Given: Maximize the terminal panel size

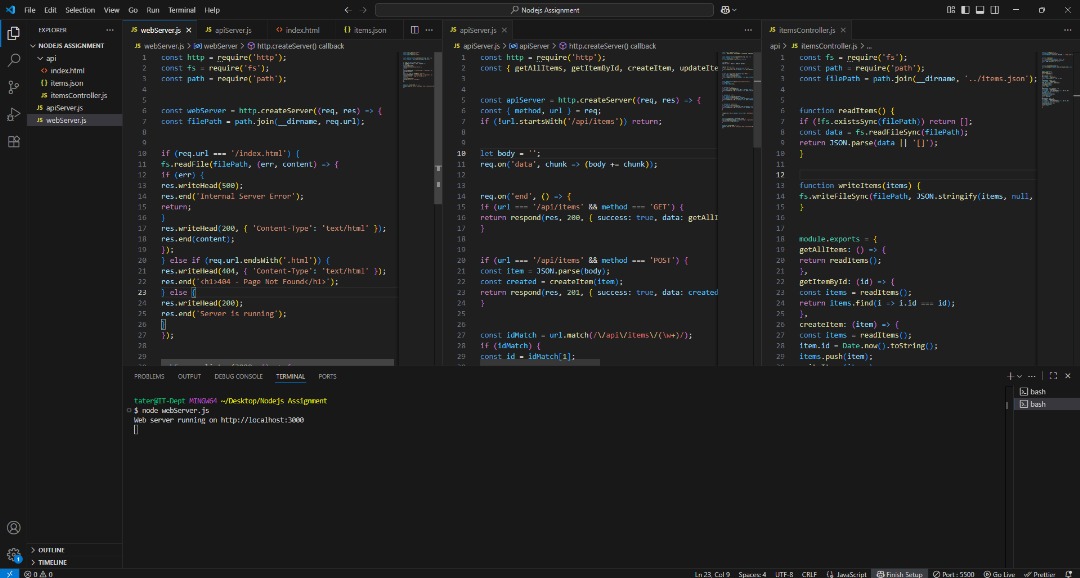Looking at the screenshot, I should click(x=1052, y=376).
